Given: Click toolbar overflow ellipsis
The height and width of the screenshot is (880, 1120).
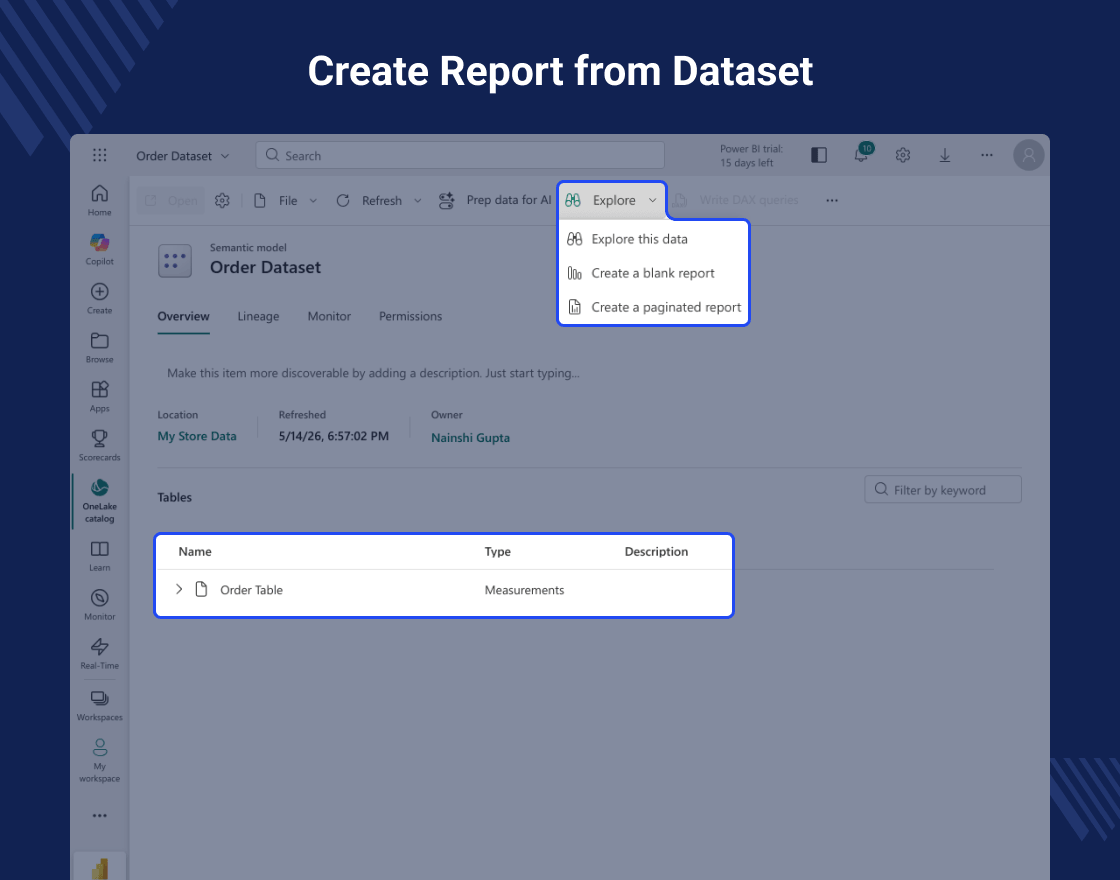Looking at the screenshot, I should tap(831, 201).
